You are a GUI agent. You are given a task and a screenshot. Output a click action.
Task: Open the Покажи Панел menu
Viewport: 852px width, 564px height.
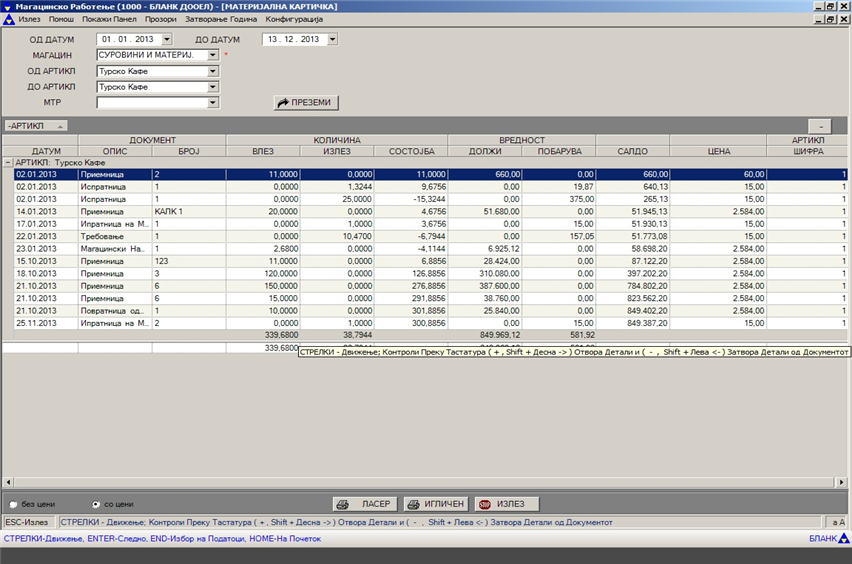pyautogui.click(x=110, y=19)
